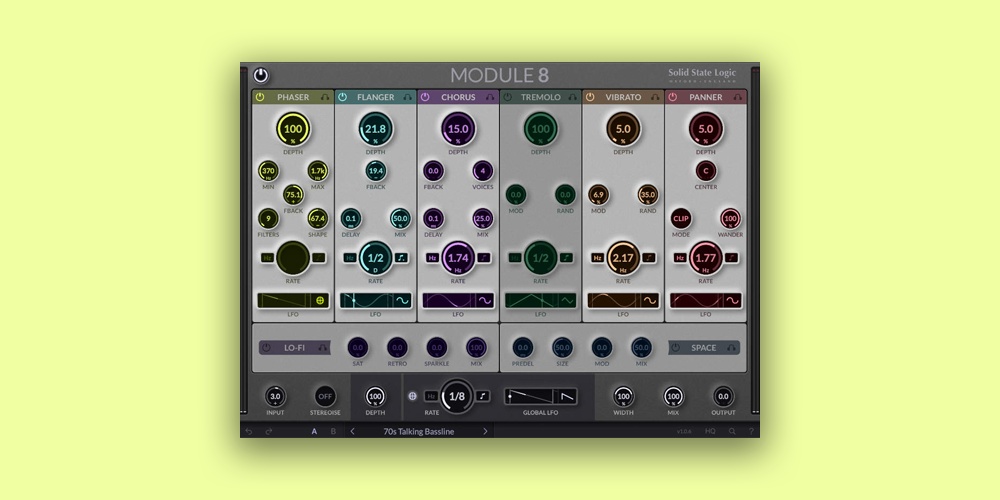Screen dimensions: 1000x500
Task: Enable the LO-FI section power
Action: pos(267,348)
